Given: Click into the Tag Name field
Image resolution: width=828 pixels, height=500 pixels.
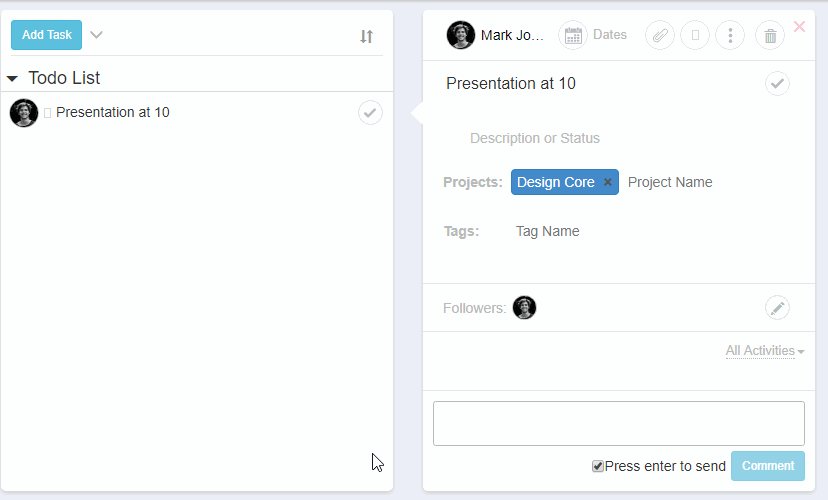Looking at the screenshot, I should (548, 231).
